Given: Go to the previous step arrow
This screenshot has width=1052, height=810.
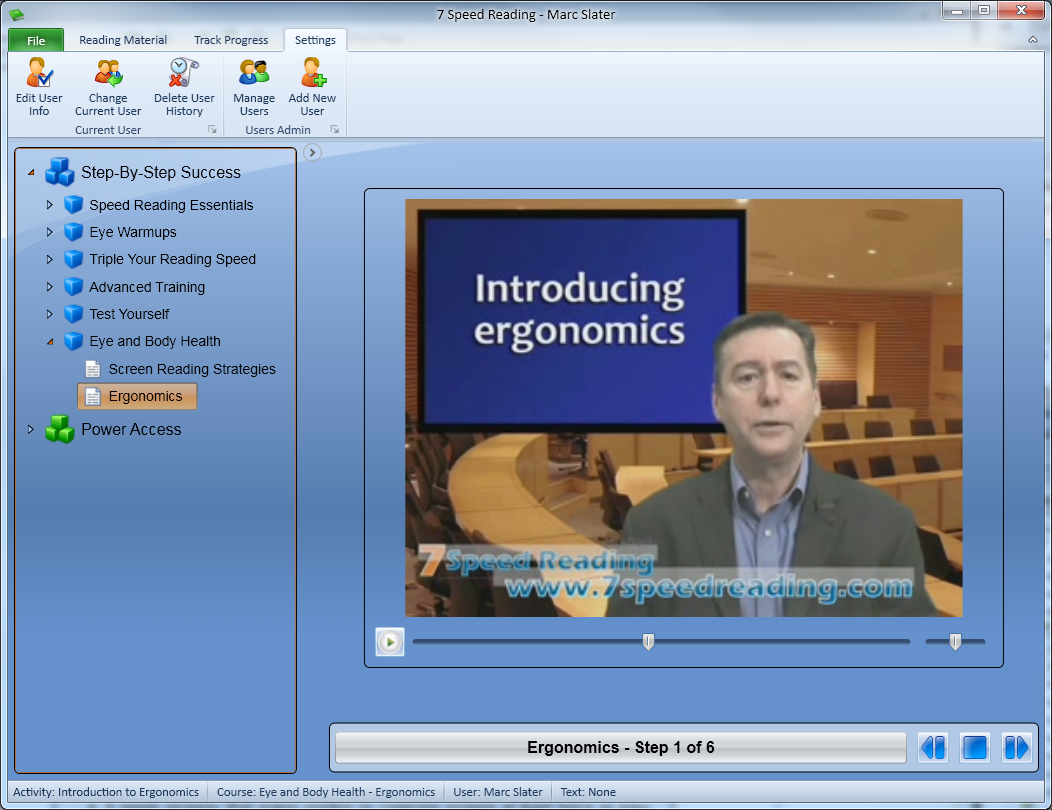Looking at the screenshot, I should coord(933,747).
